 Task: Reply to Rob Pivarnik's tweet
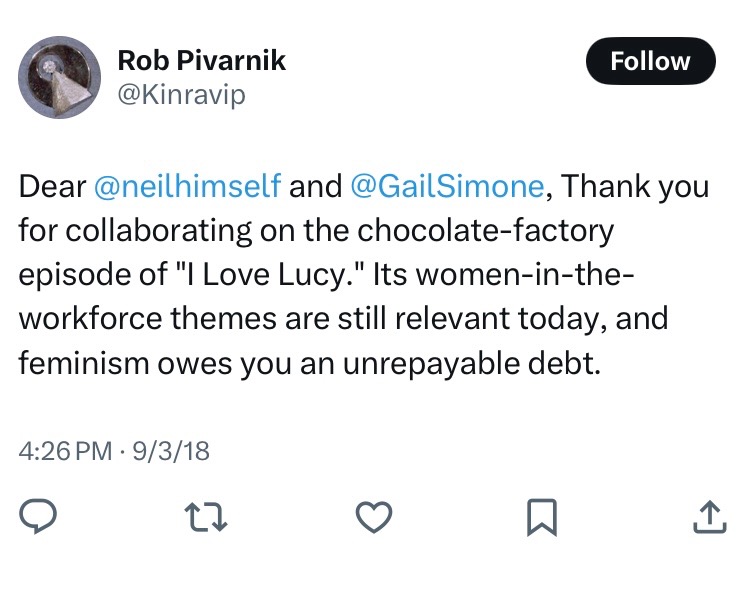[39, 515]
